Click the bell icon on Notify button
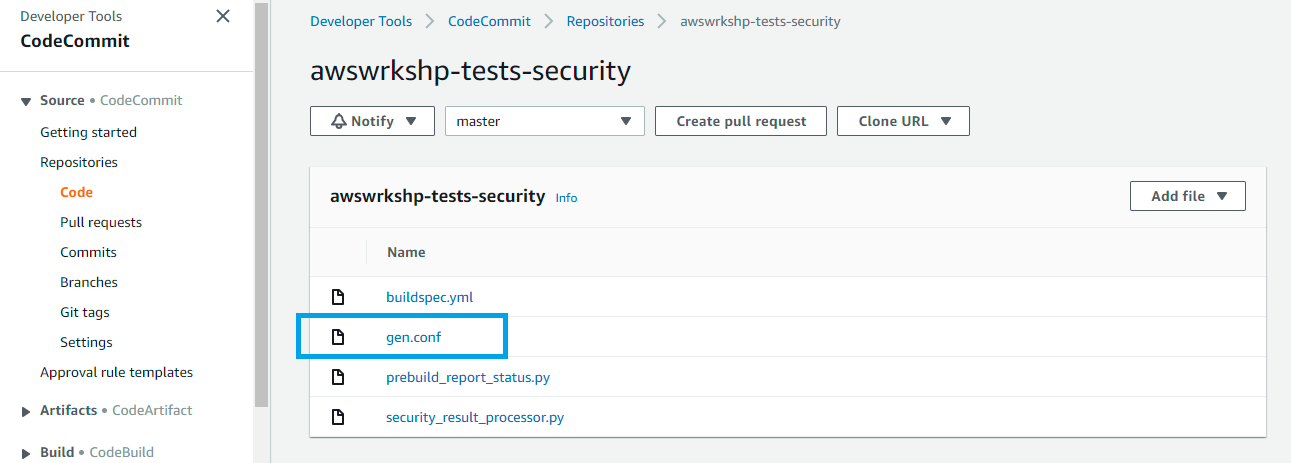Image resolution: width=1291 pixels, height=463 pixels. 339,121
